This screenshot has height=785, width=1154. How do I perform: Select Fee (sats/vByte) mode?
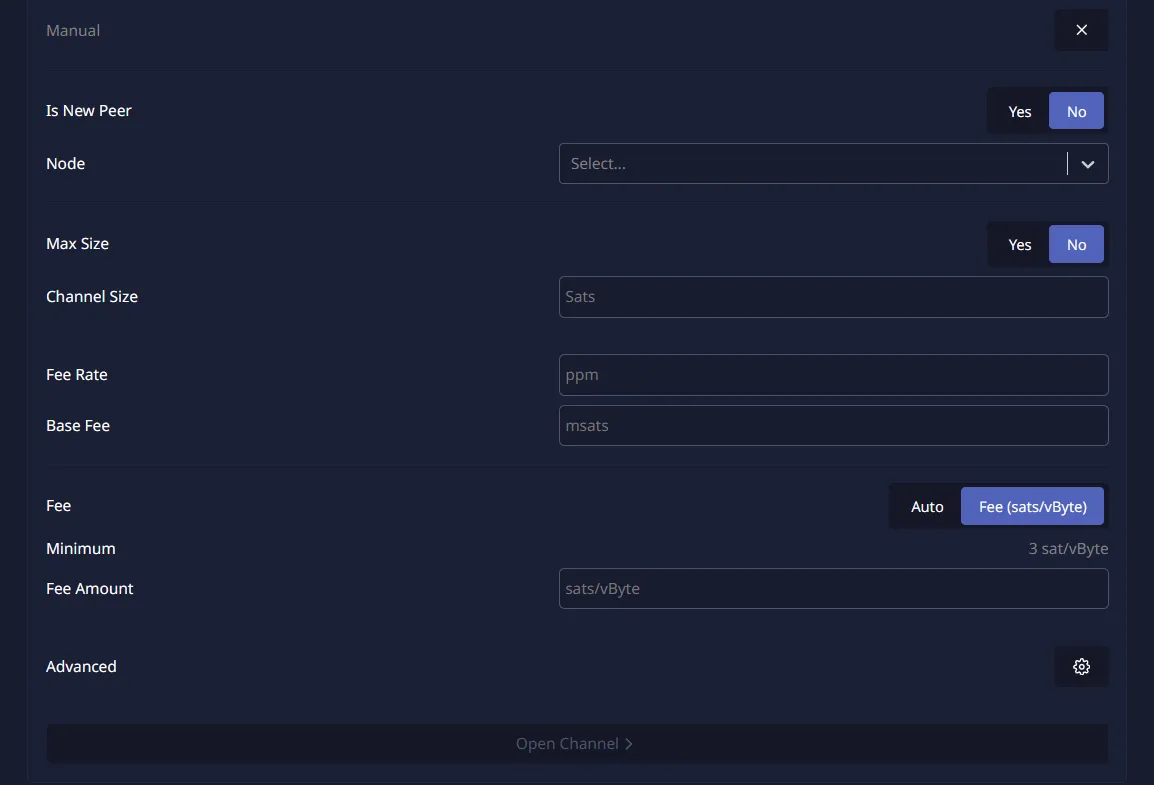pyautogui.click(x=1032, y=506)
